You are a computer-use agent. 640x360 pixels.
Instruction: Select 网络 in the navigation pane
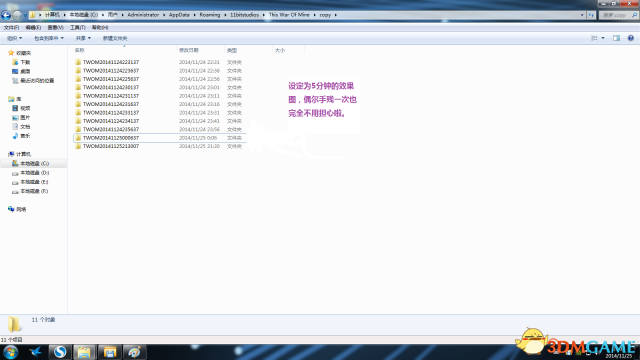pos(17,209)
